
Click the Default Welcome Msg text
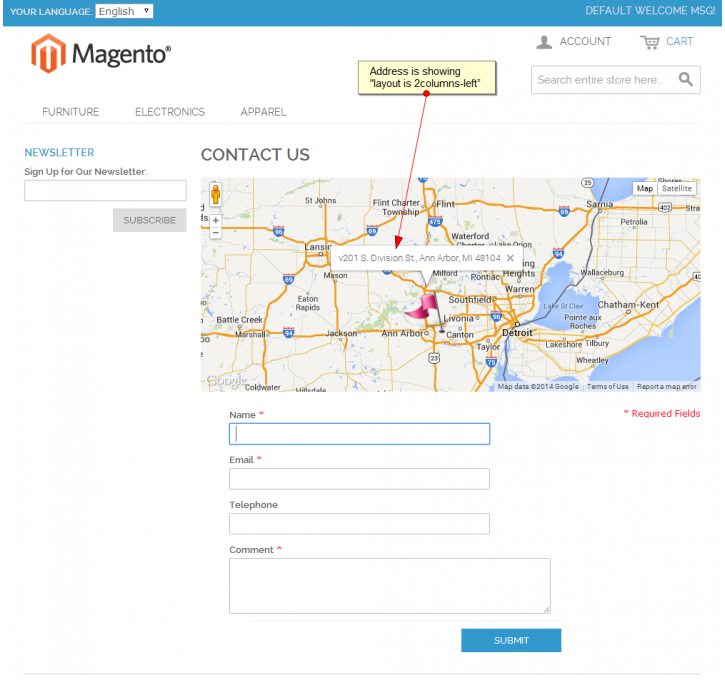650,11
